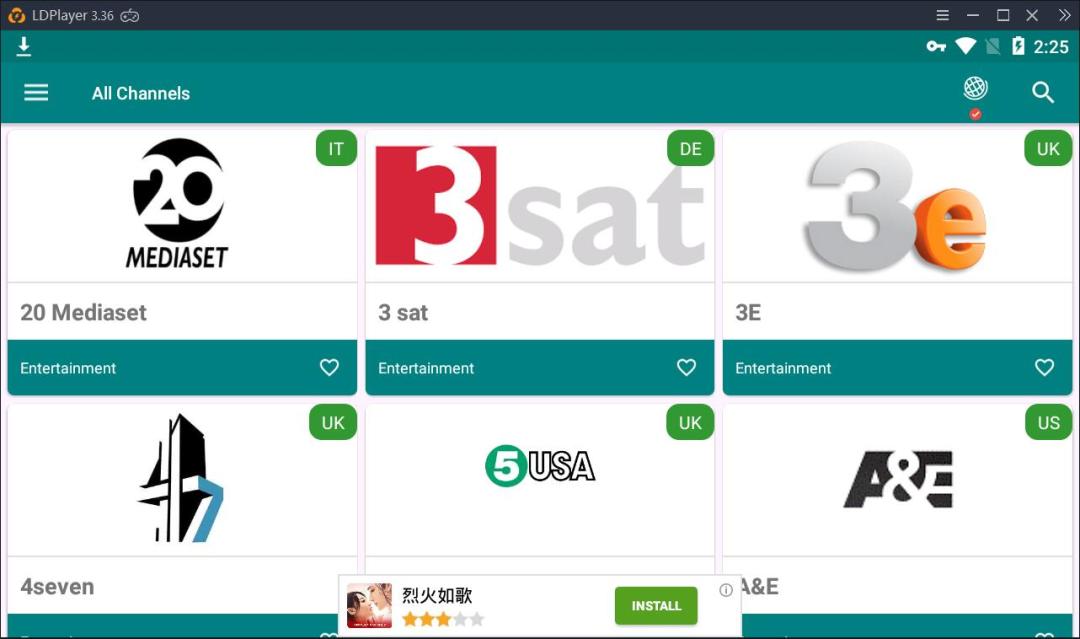
Task: Tap the 2:25 clock in status bar
Action: (1051, 47)
